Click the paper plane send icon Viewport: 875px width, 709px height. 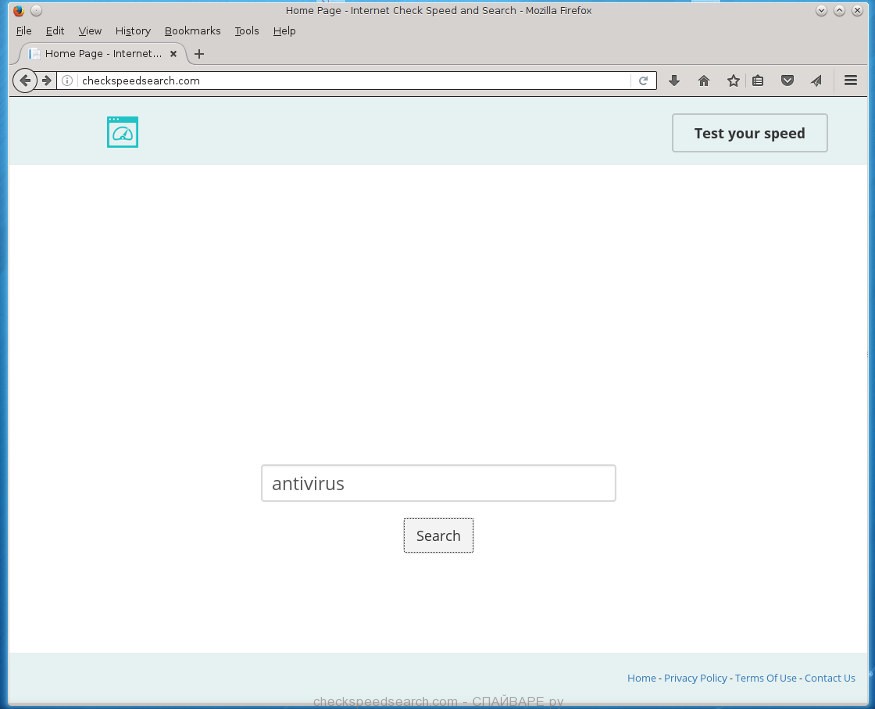pyautogui.click(x=816, y=81)
